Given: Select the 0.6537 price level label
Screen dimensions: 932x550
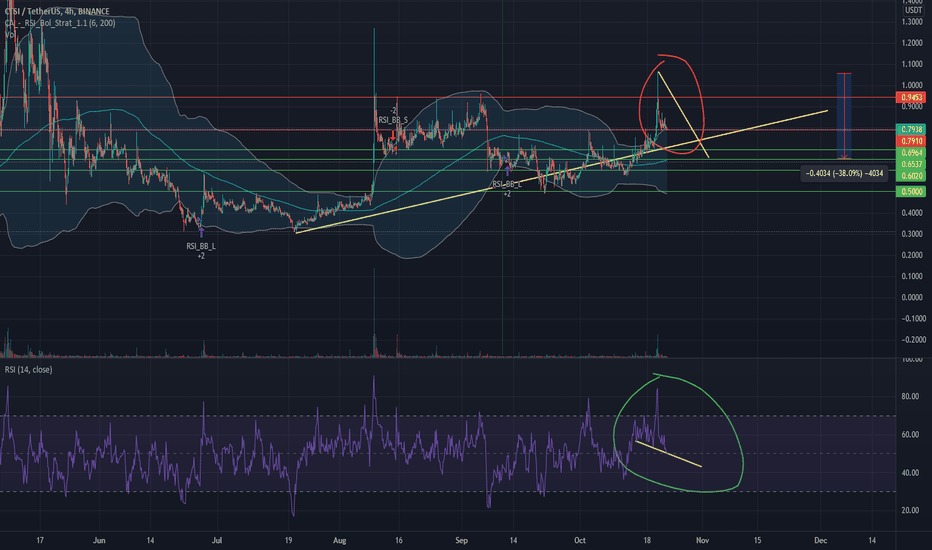Looking at the screenshot, I should 911,164.
